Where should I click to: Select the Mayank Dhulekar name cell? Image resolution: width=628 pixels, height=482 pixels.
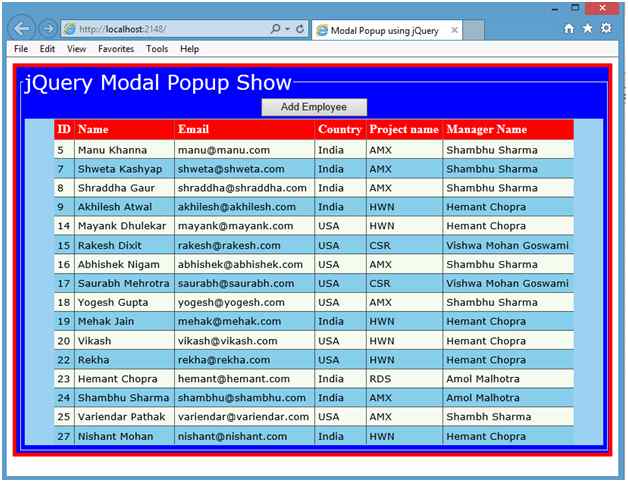[124, 226]
